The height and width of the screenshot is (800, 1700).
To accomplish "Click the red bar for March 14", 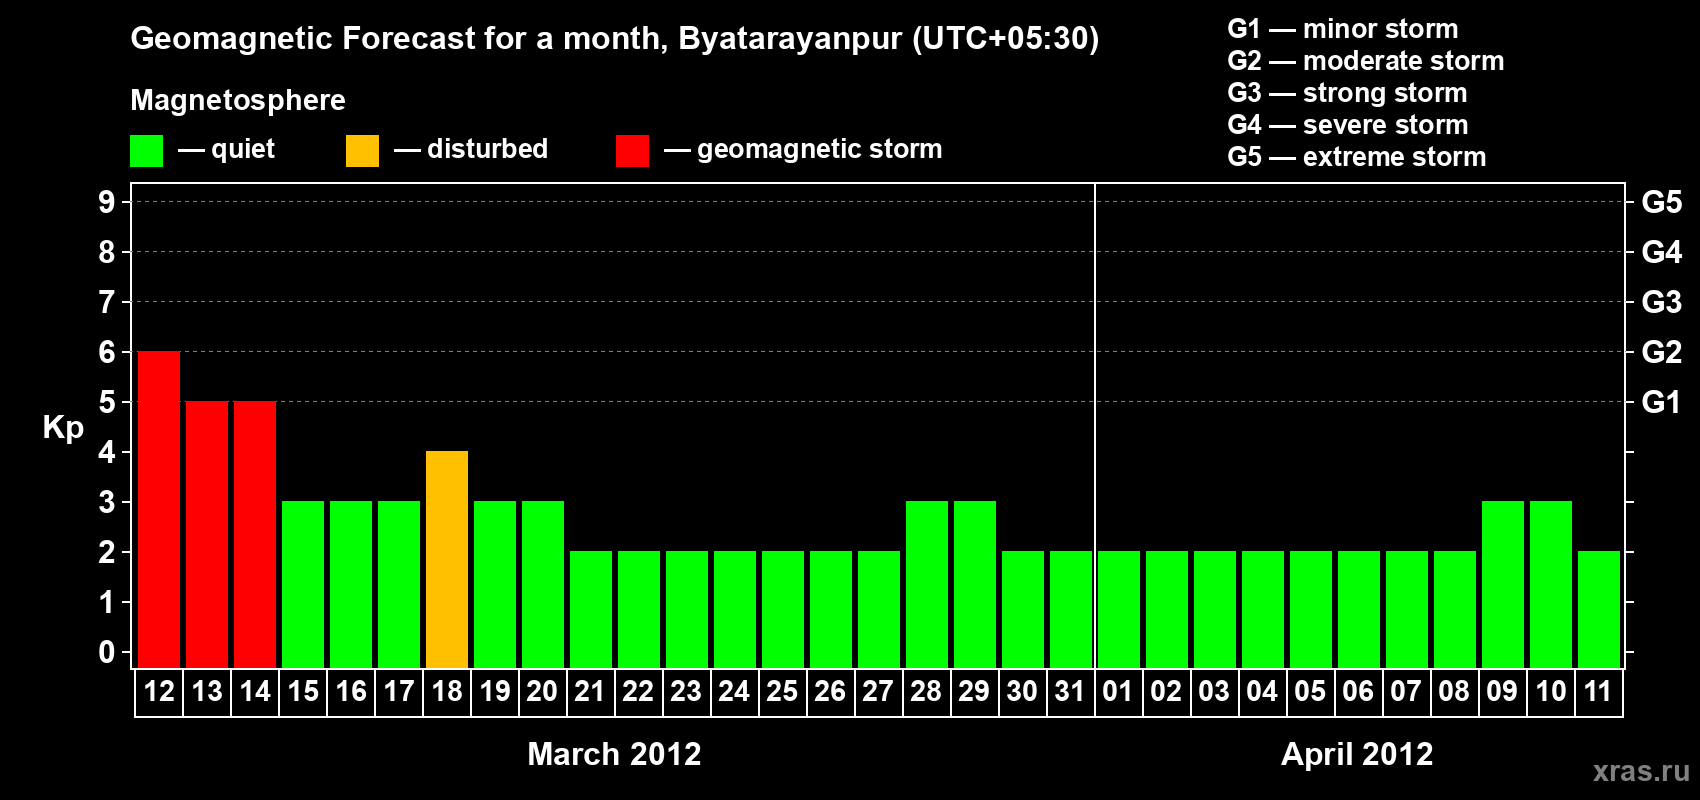I will (x=255, y=534).
